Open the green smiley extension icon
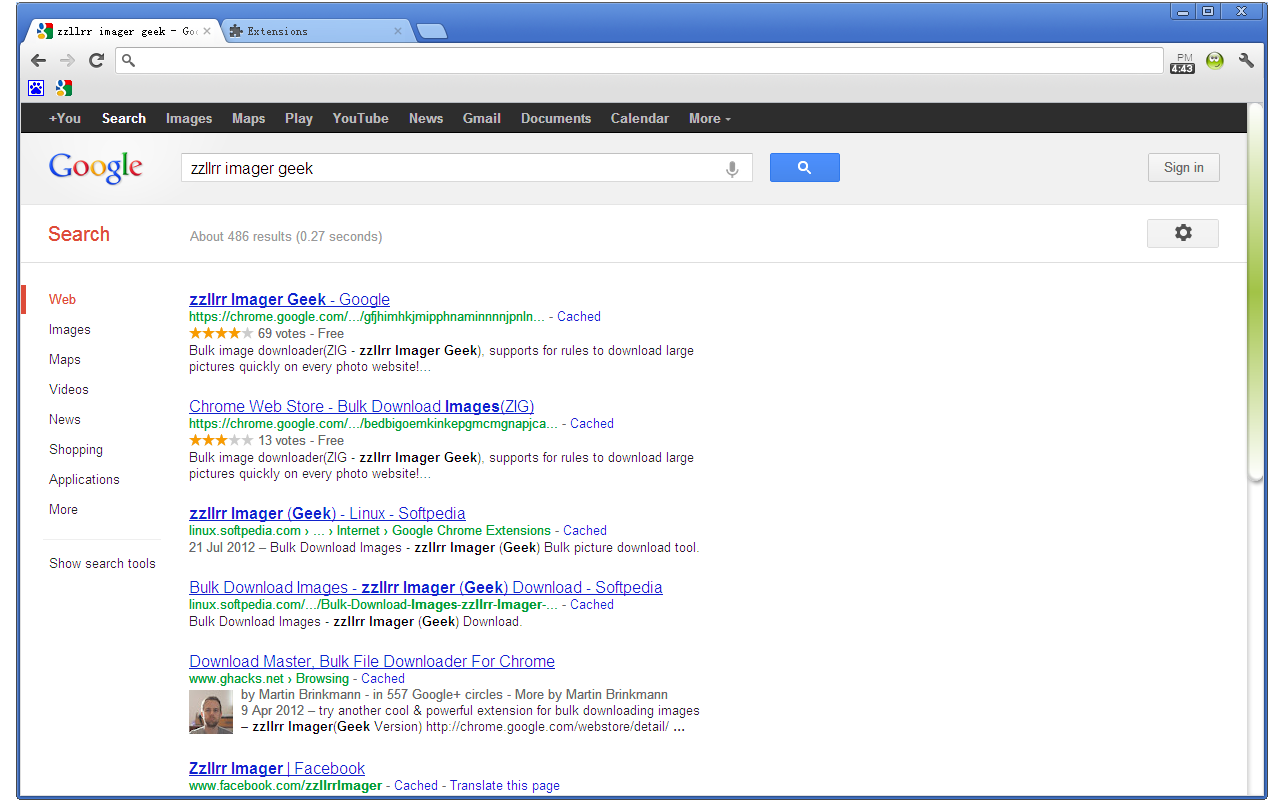Screen dimensions: 1280x800 [1215, 60]
